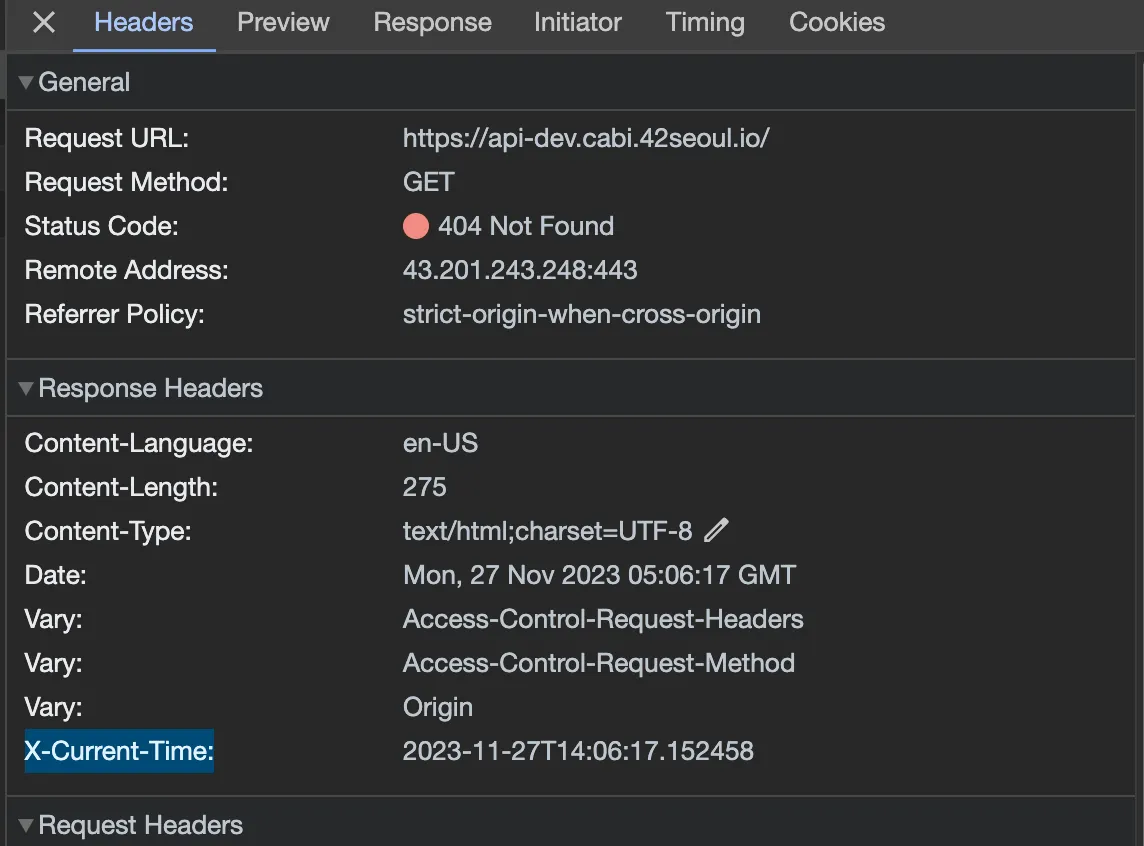Collapse the Request Headers section

[x=26, y=826]
